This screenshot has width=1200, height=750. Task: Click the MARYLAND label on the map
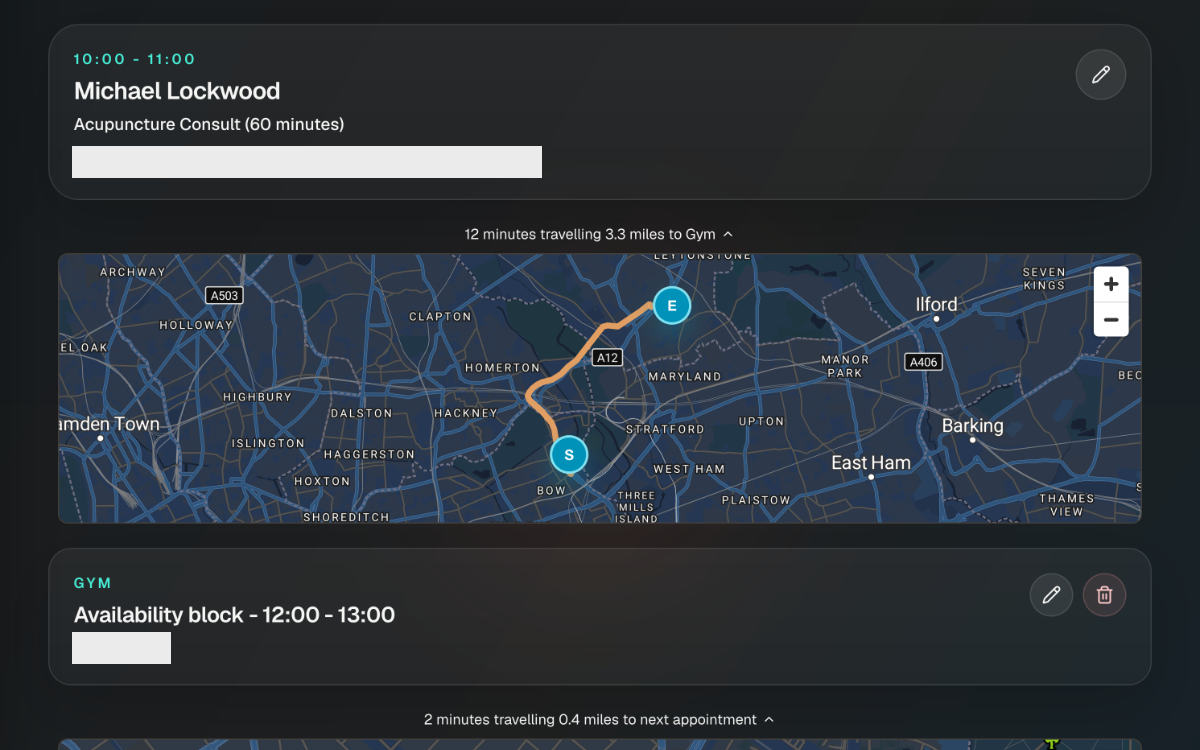pos(685,376)
